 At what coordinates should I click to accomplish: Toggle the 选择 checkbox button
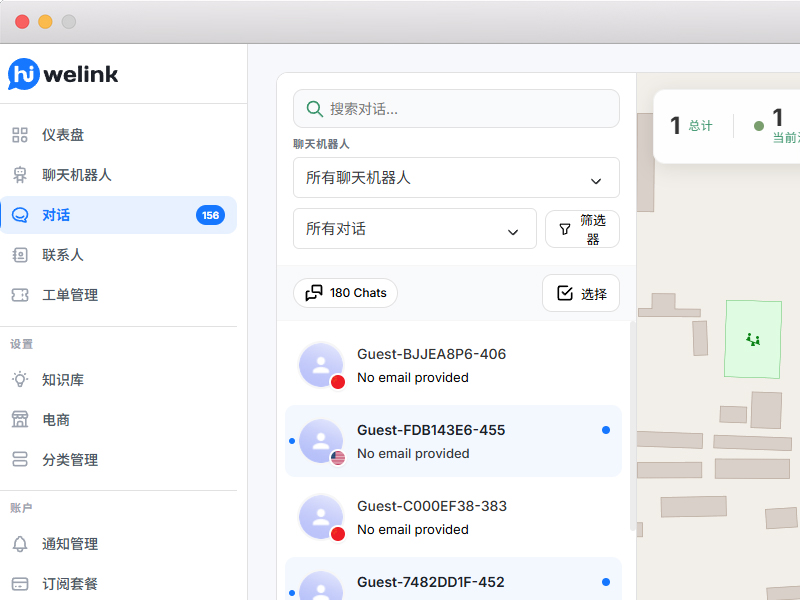[x=581, y=293]
